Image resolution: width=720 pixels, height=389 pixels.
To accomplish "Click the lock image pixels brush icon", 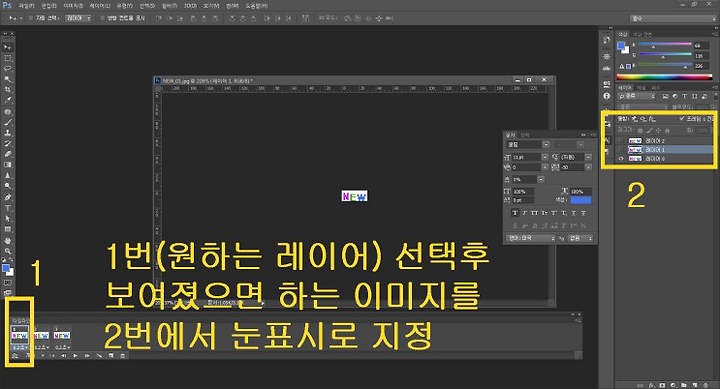I will (649, 130).
